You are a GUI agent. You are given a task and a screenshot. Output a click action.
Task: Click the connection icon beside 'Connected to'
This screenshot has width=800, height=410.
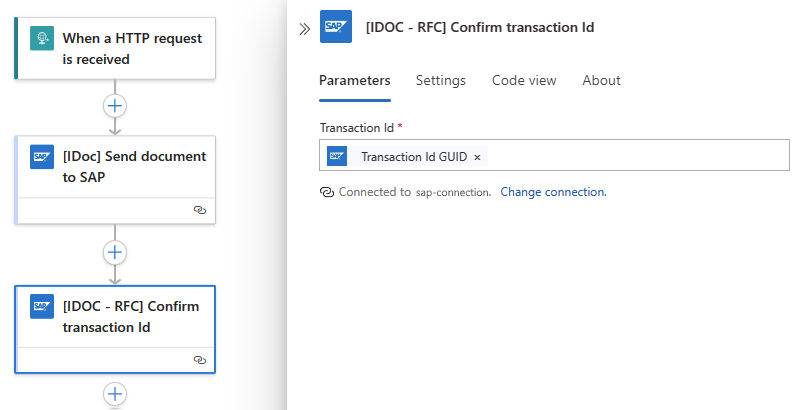[x=326, y=191]
